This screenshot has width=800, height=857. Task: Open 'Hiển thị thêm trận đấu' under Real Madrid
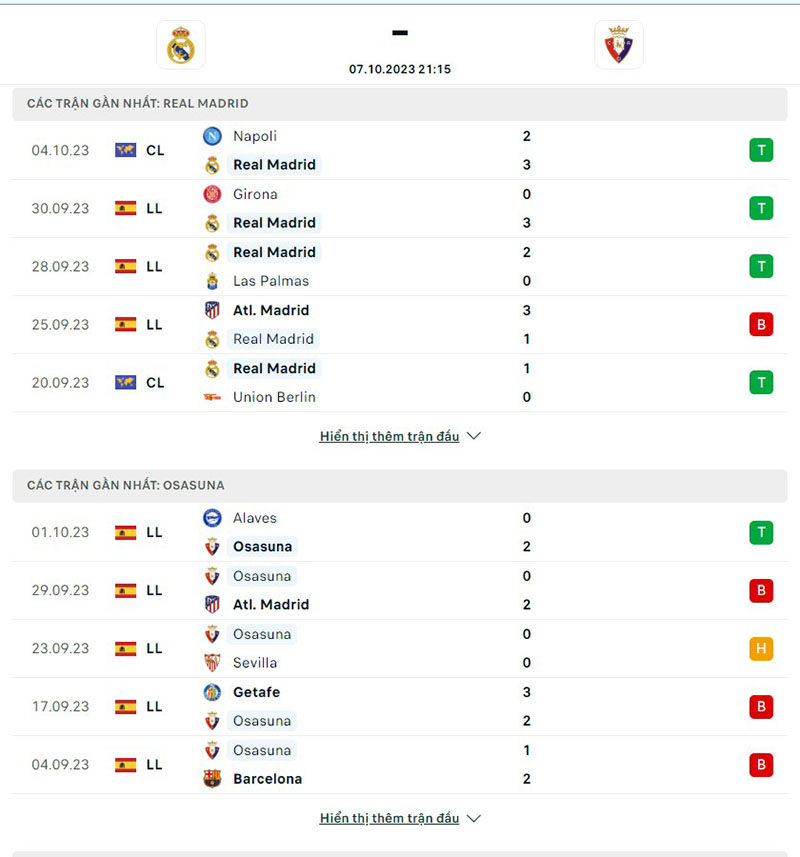(389, 436)
